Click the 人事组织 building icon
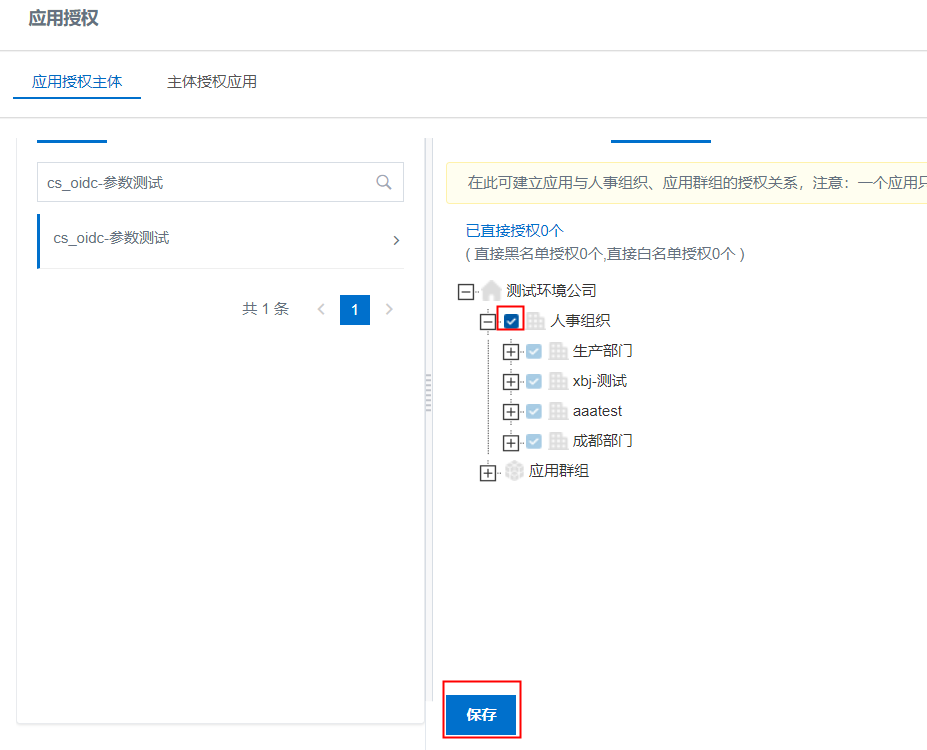 [x=536, y=321]
